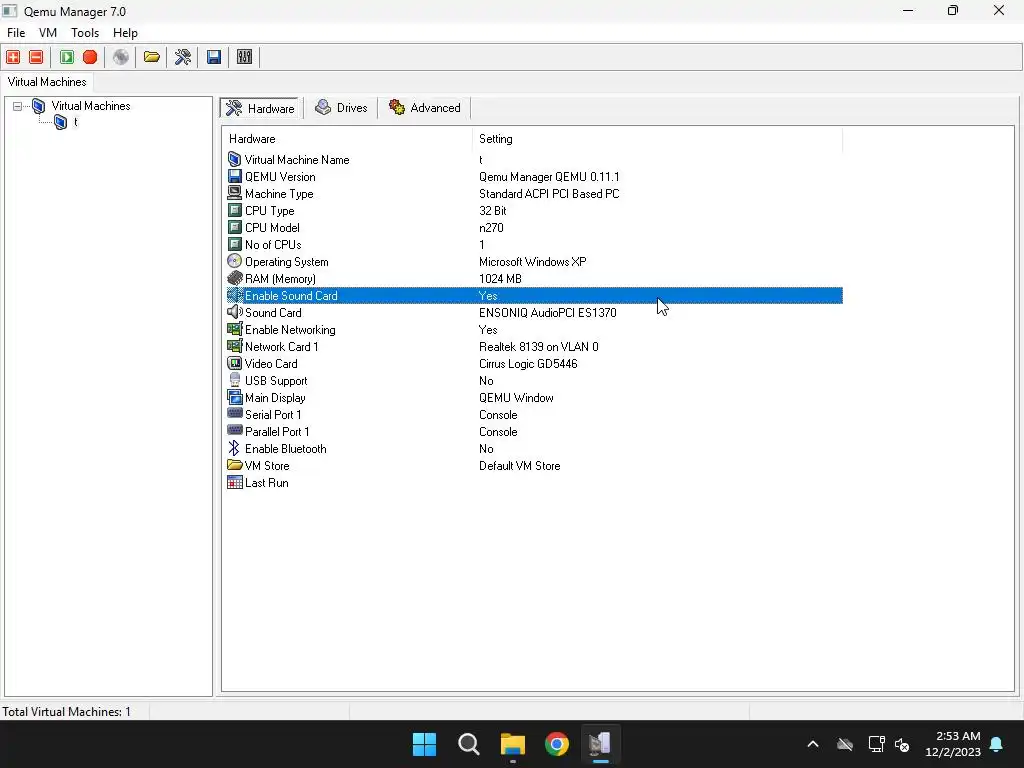
Task: Click the Operating System disc icon
Action: (x=234, y=261)
